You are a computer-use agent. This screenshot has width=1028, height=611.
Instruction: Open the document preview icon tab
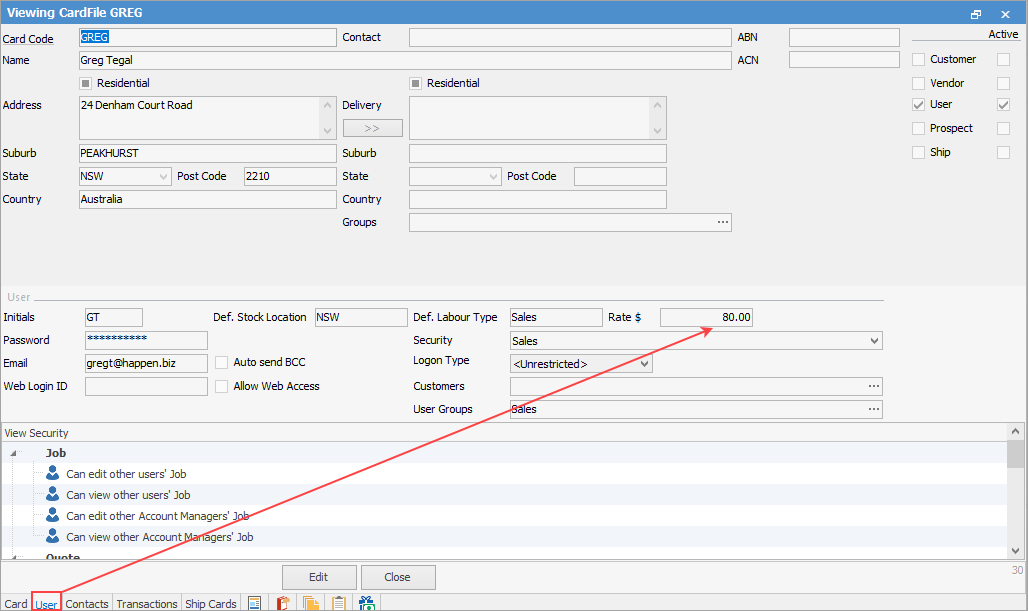[255, 603]
